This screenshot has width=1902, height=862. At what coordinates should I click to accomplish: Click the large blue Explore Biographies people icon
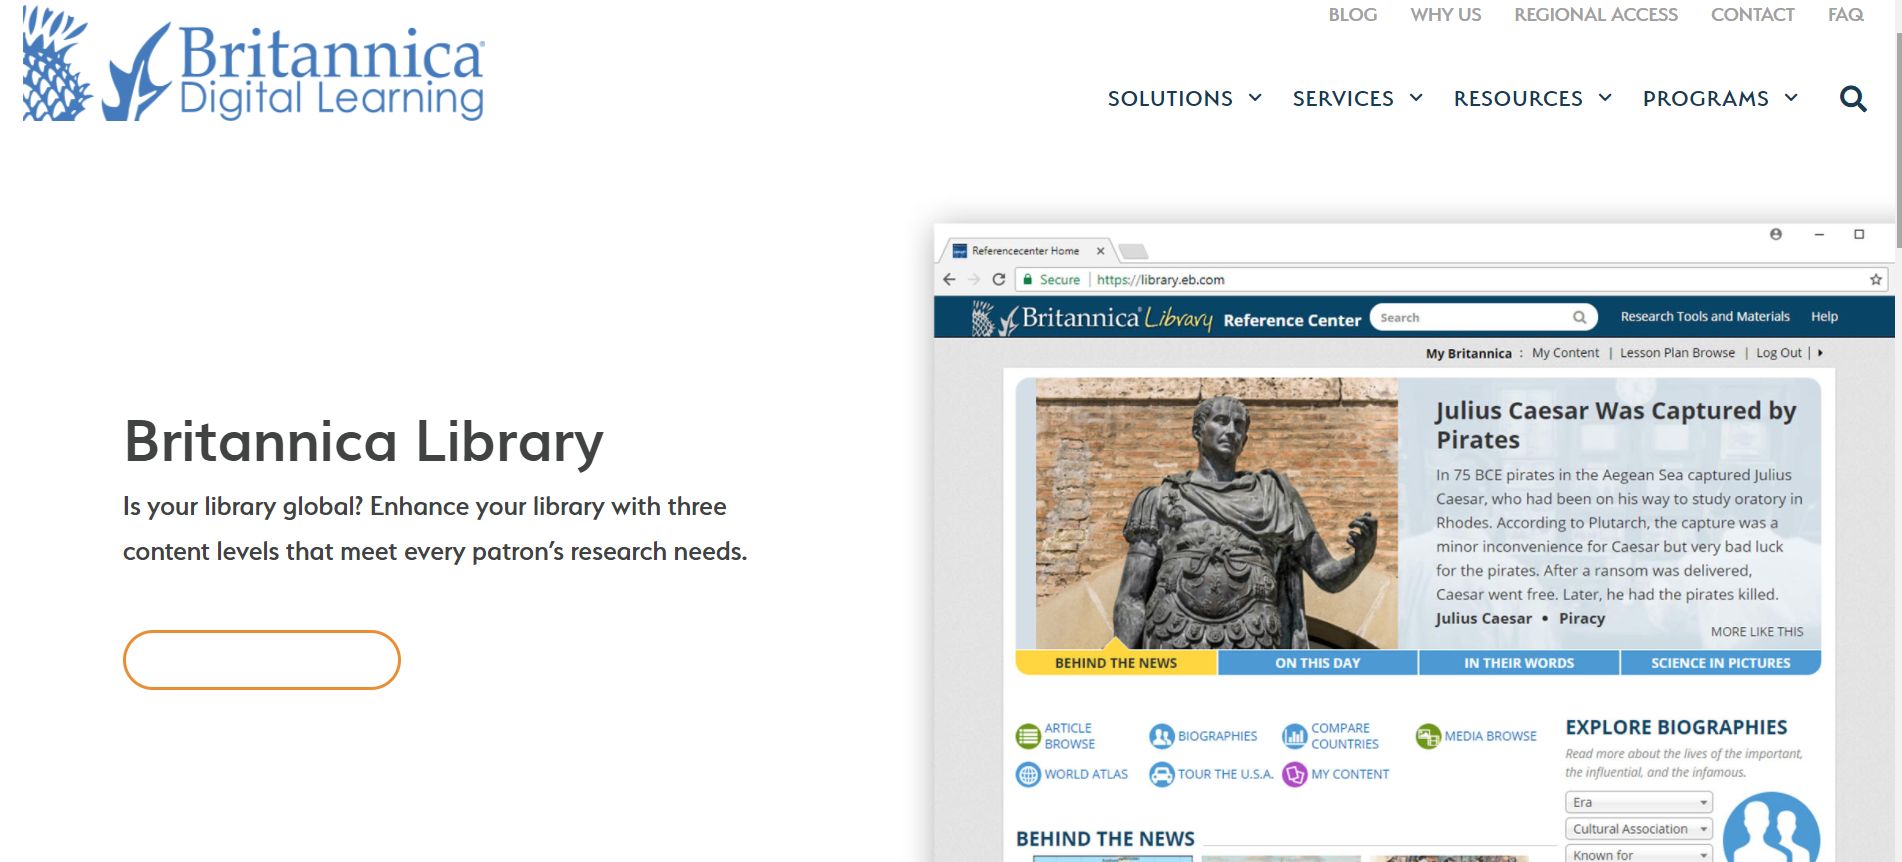(x=1772, y=828)
